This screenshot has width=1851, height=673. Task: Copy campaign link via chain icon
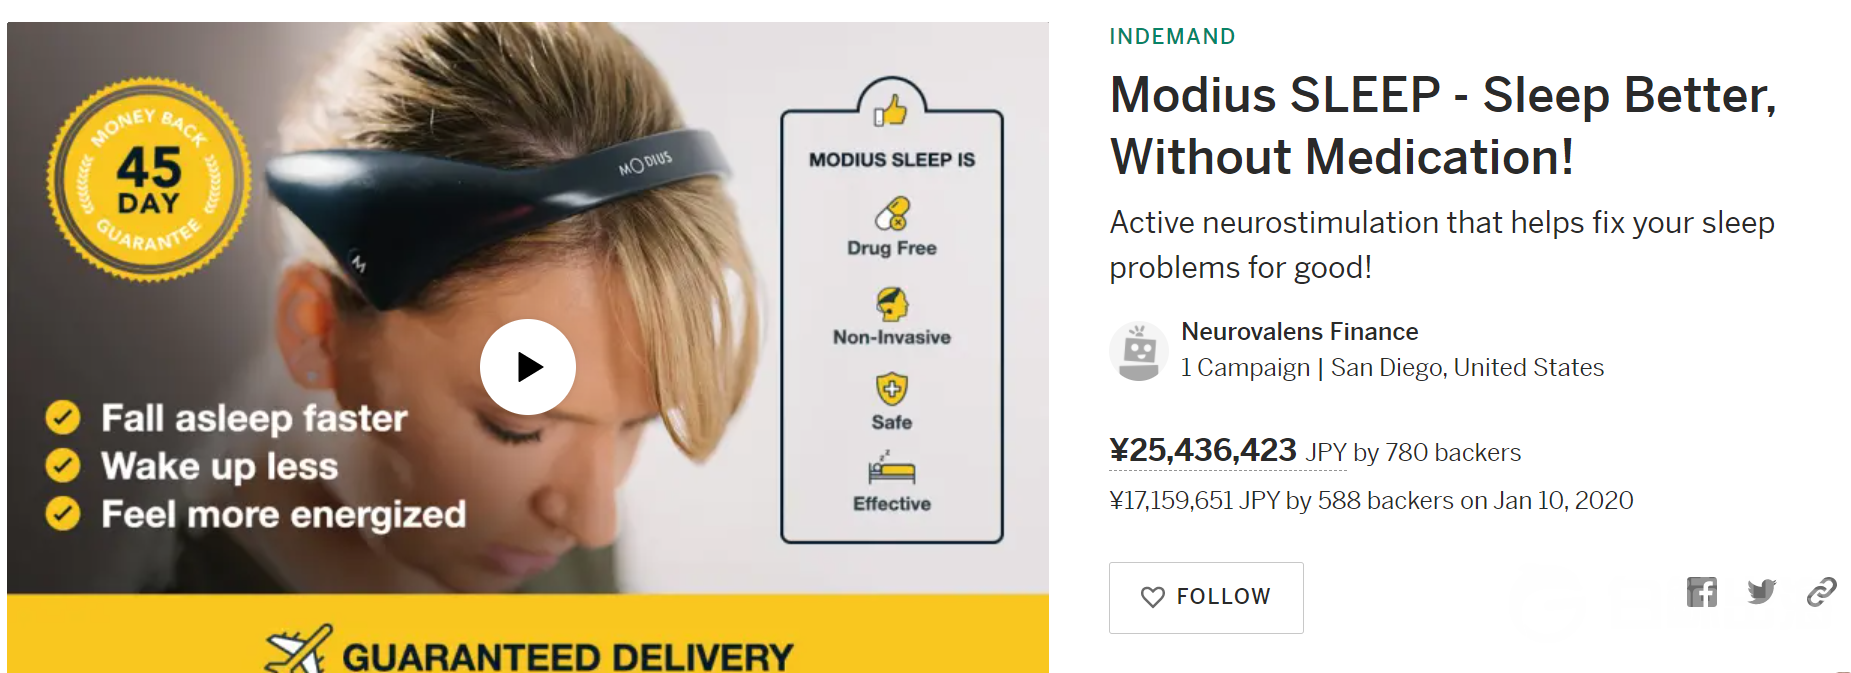point(1821,592)
